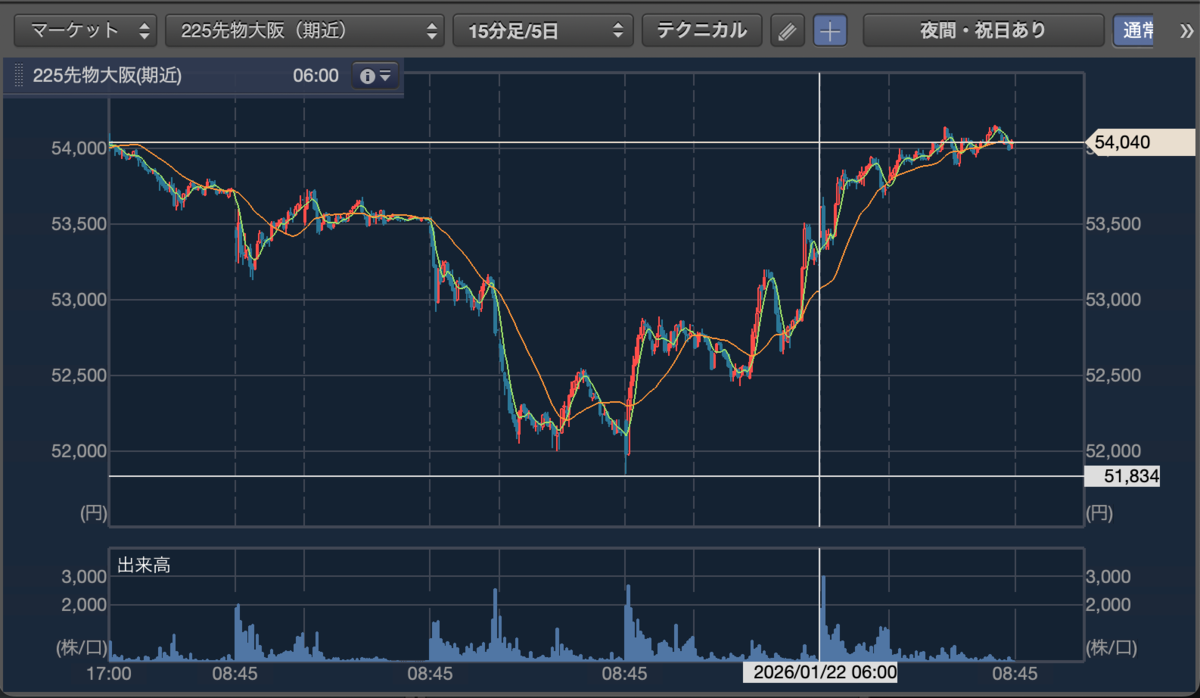Open the chart info dropdown icon

tap(375, 76)
